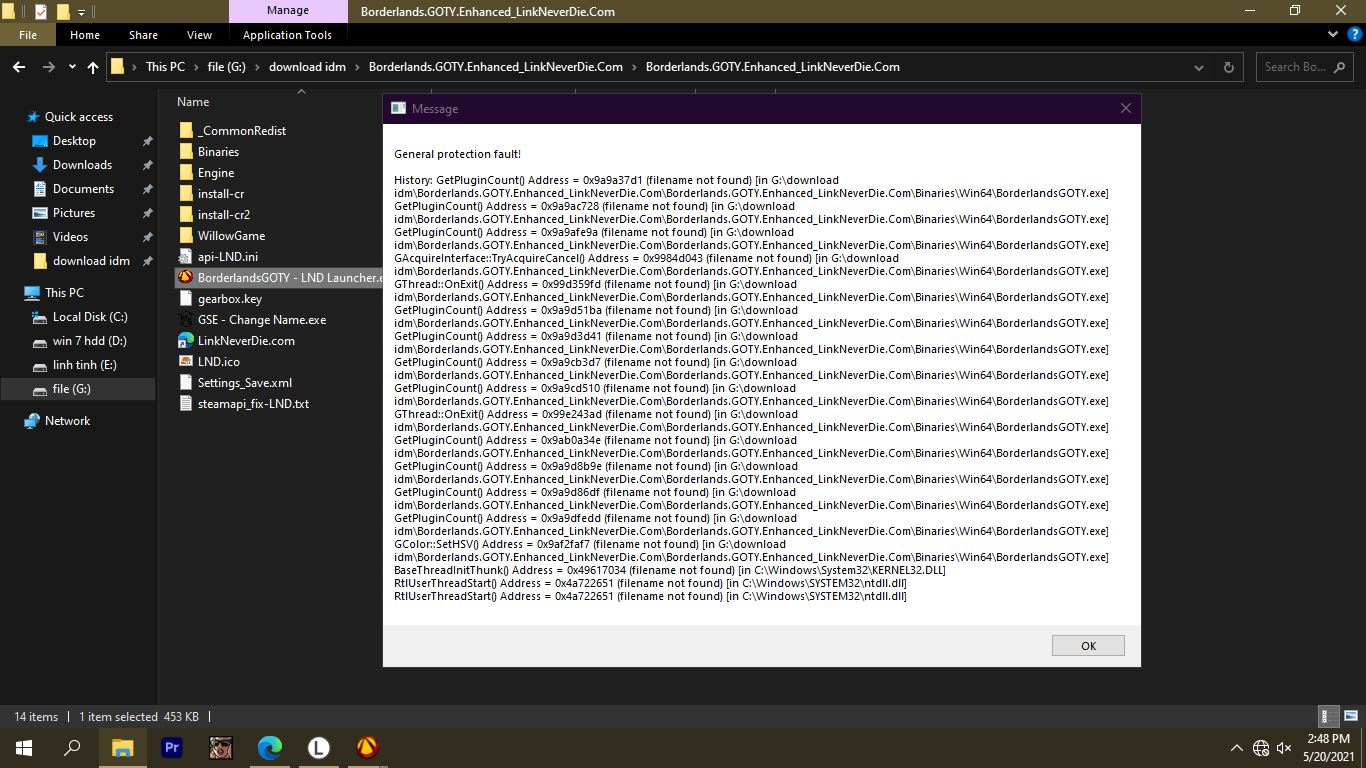The height and width of the screenshot is (768, 1366).
Task: Expand the ribbon with the chevron
Action: pyautogui.click(x=1333, y=34)
